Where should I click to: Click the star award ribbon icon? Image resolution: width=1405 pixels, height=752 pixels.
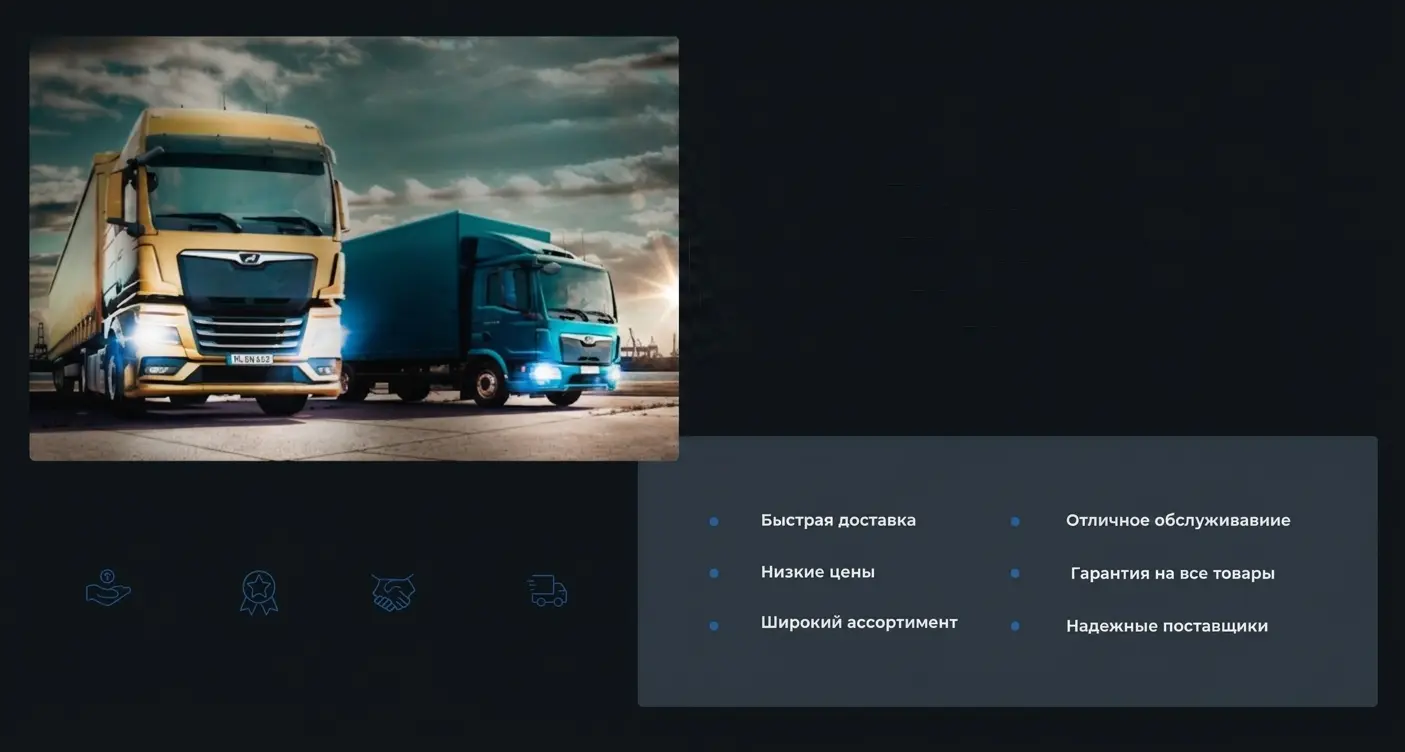click(x=259, y=592)
